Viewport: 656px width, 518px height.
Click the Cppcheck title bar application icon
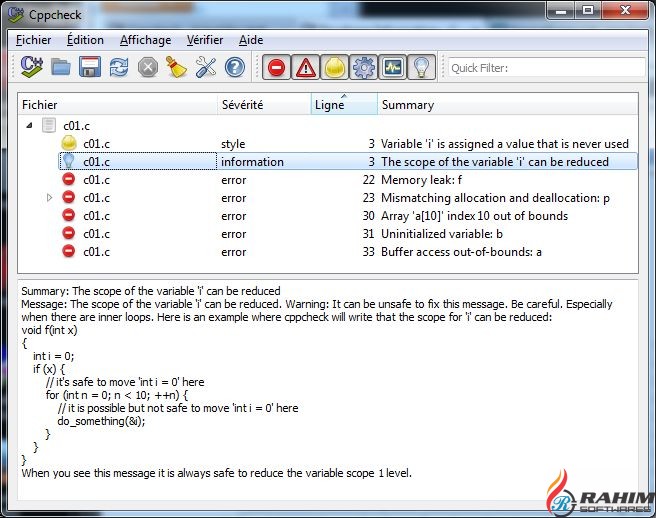pos(16,15)
